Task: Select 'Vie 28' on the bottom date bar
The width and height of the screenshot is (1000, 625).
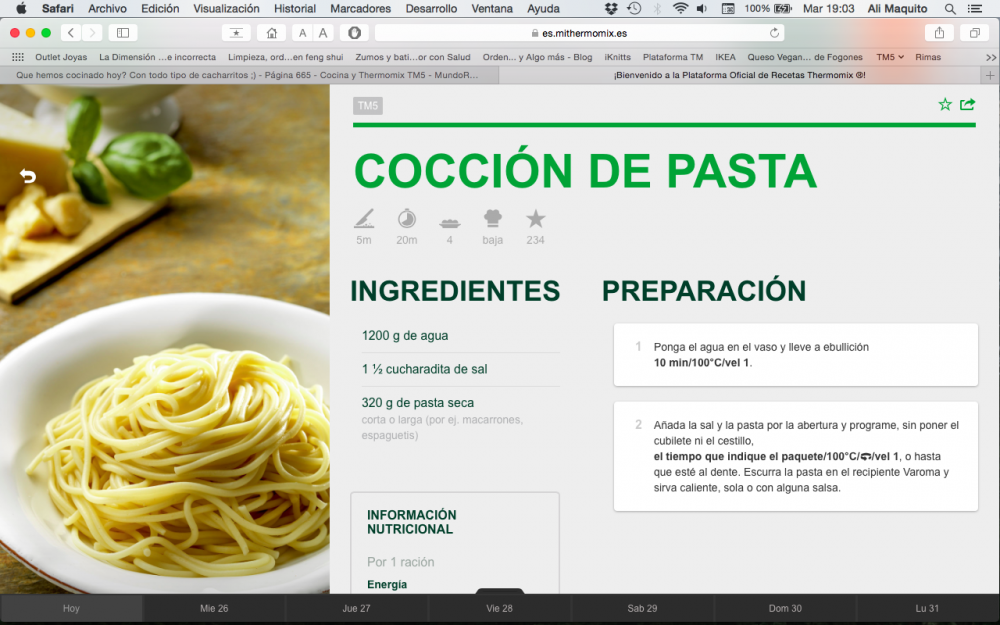Action: pos(500,608)
